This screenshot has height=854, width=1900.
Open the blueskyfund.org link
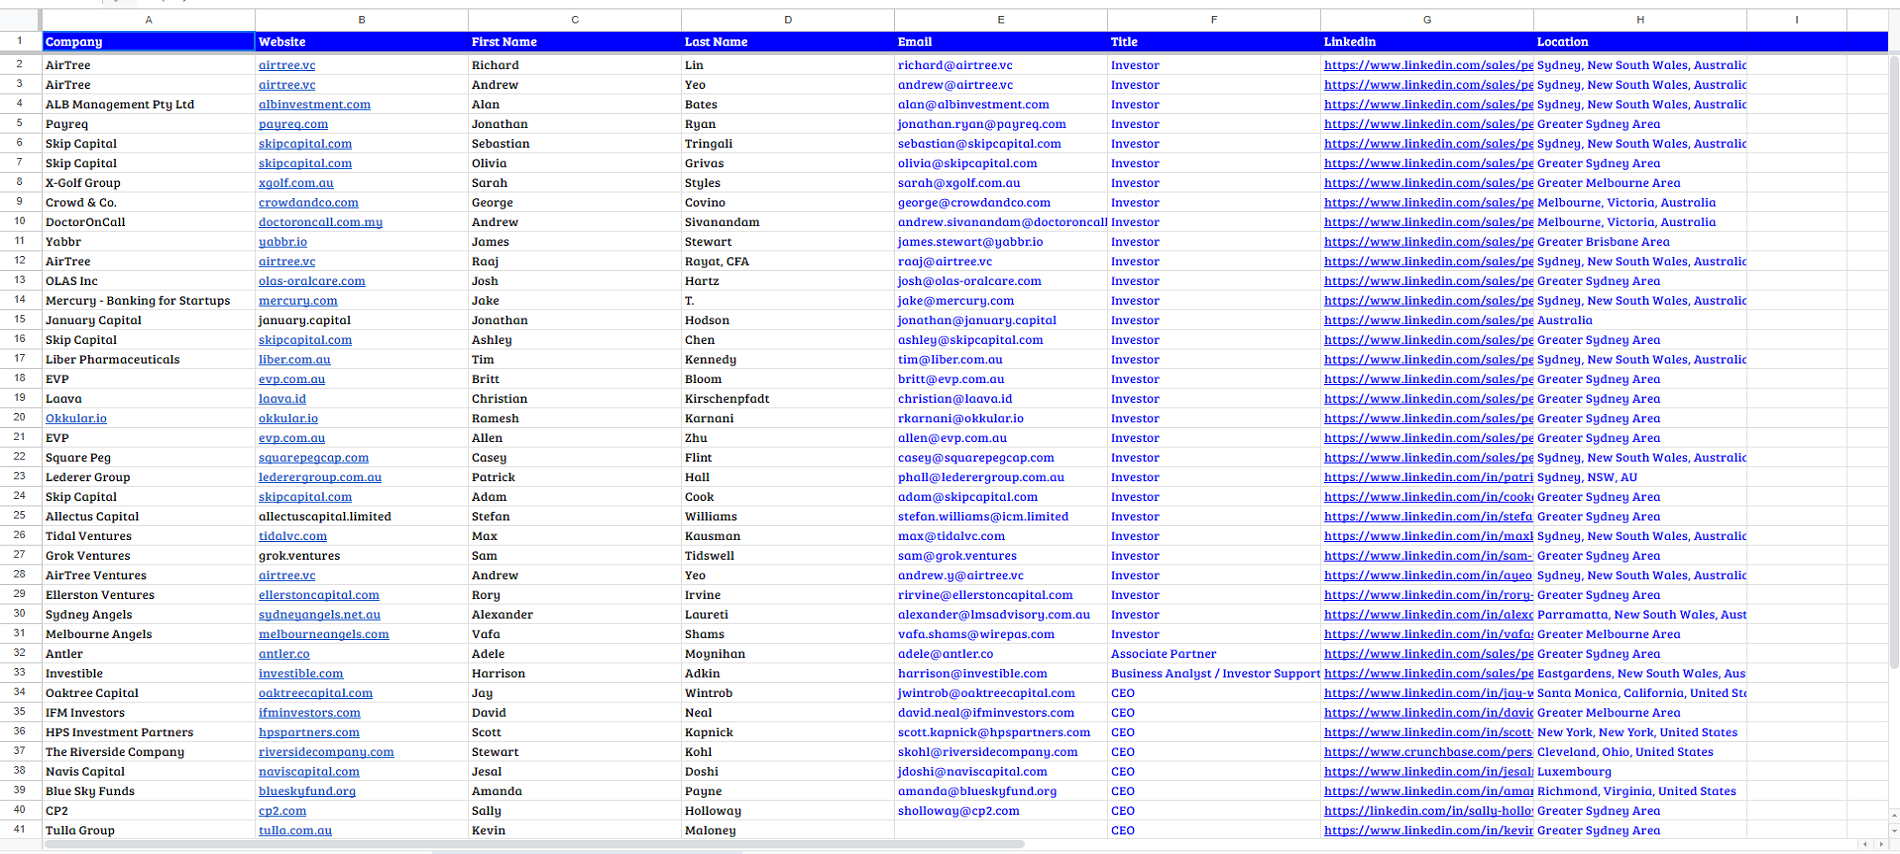point(307,791)
